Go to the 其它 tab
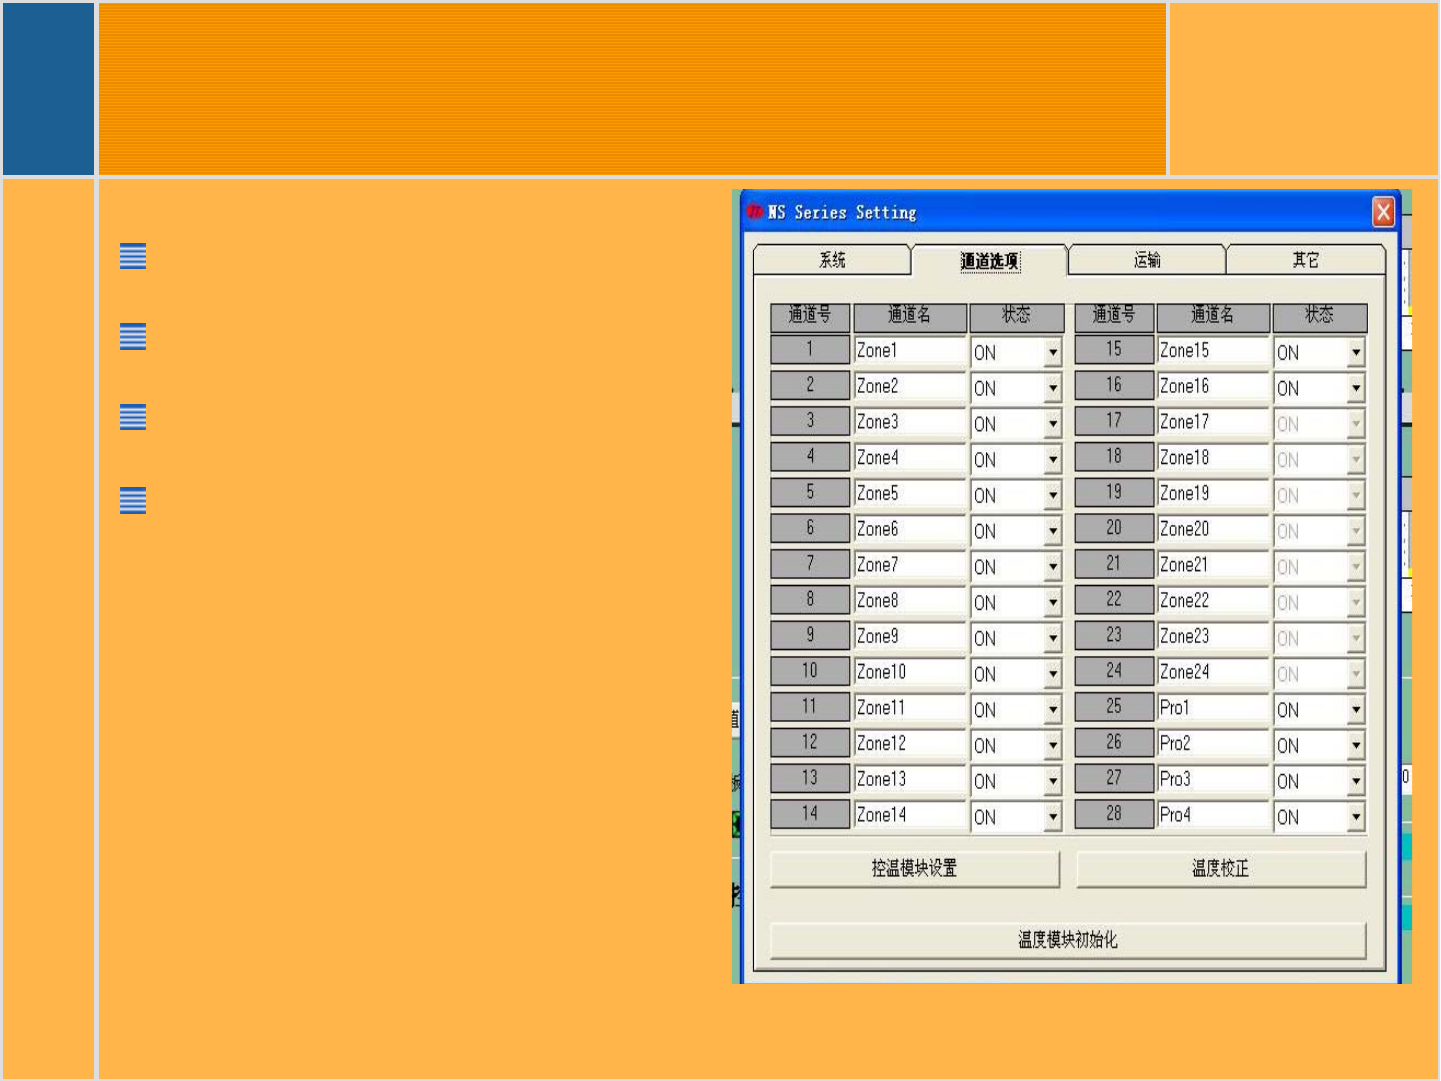The height and width of the screenshot is (1081, 1441). [x=1305, y=260]
